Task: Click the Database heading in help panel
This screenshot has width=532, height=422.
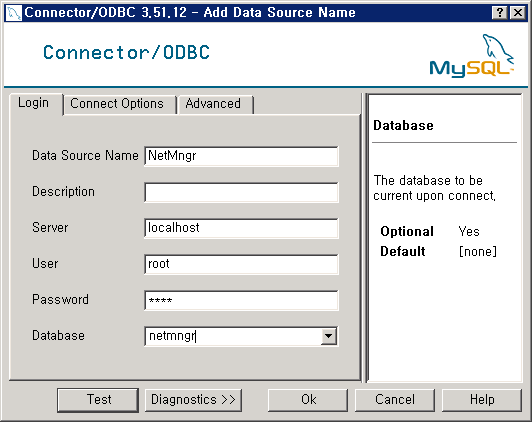Action: click(x=403, y=126)
